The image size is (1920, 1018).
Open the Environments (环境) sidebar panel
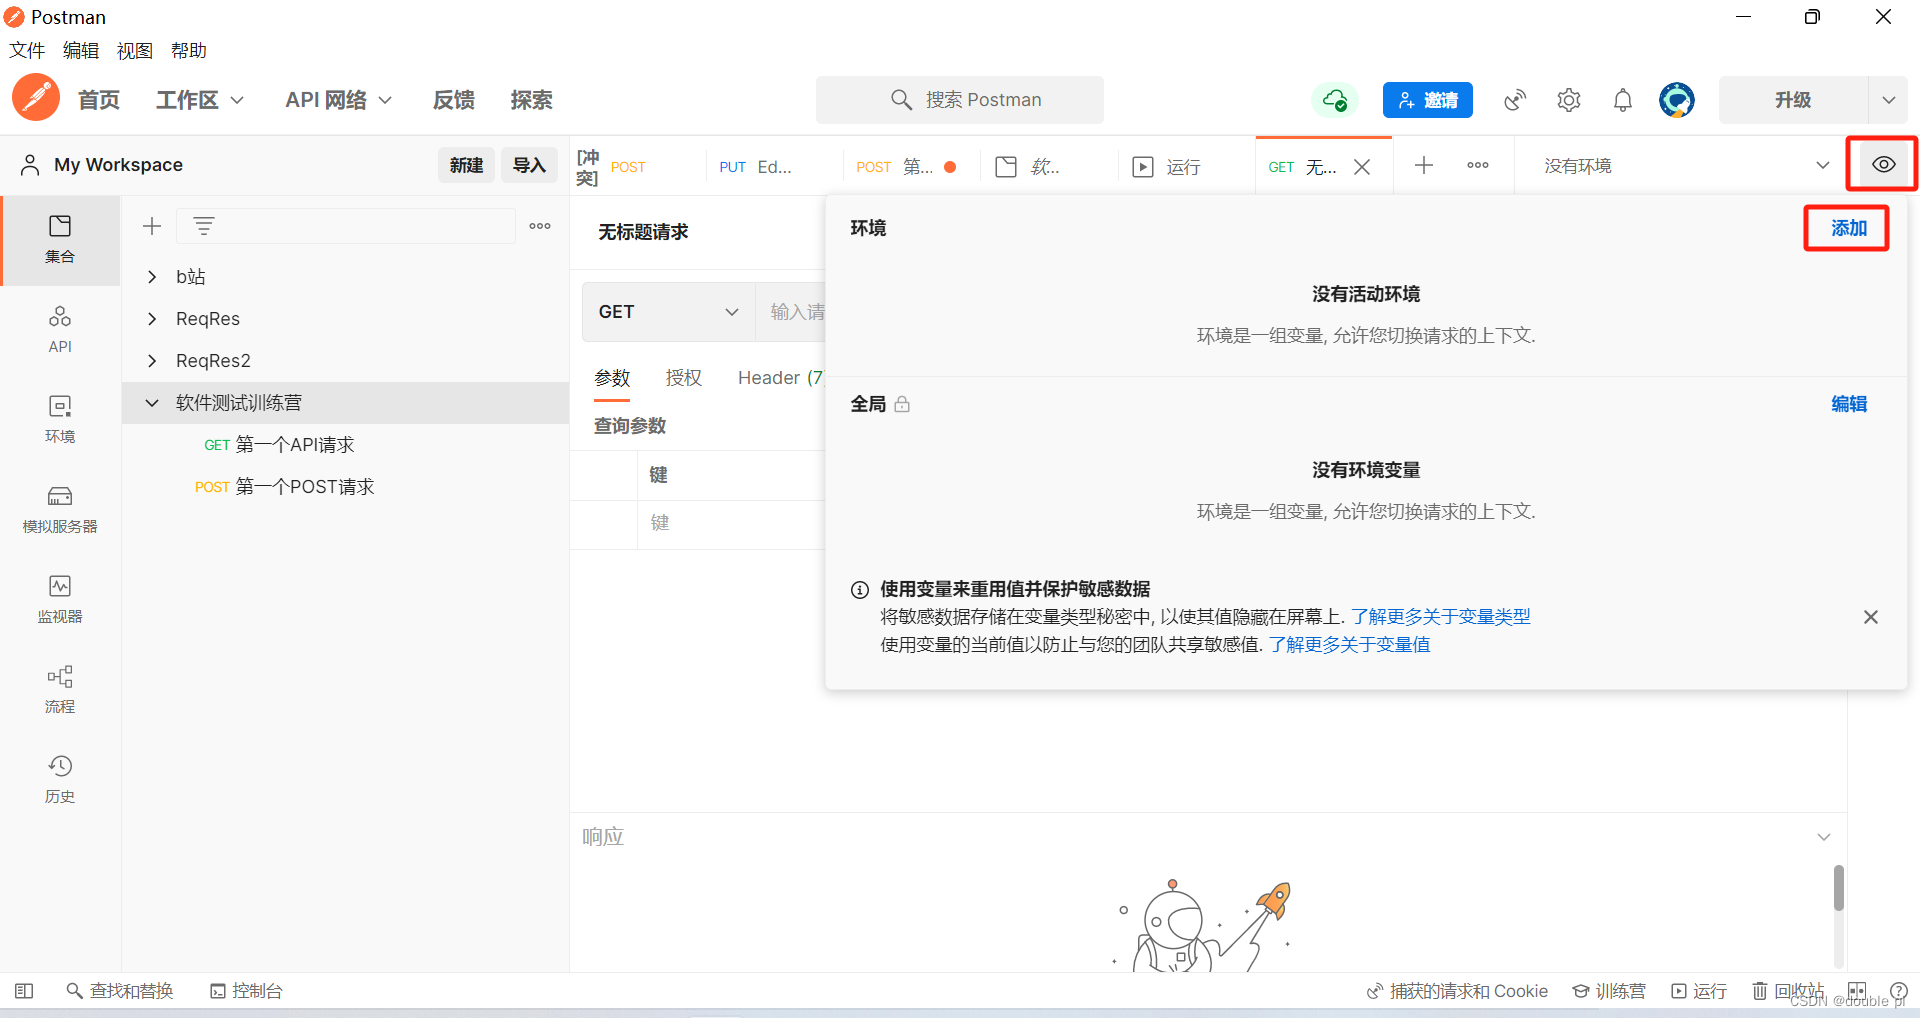click(60, 420)
